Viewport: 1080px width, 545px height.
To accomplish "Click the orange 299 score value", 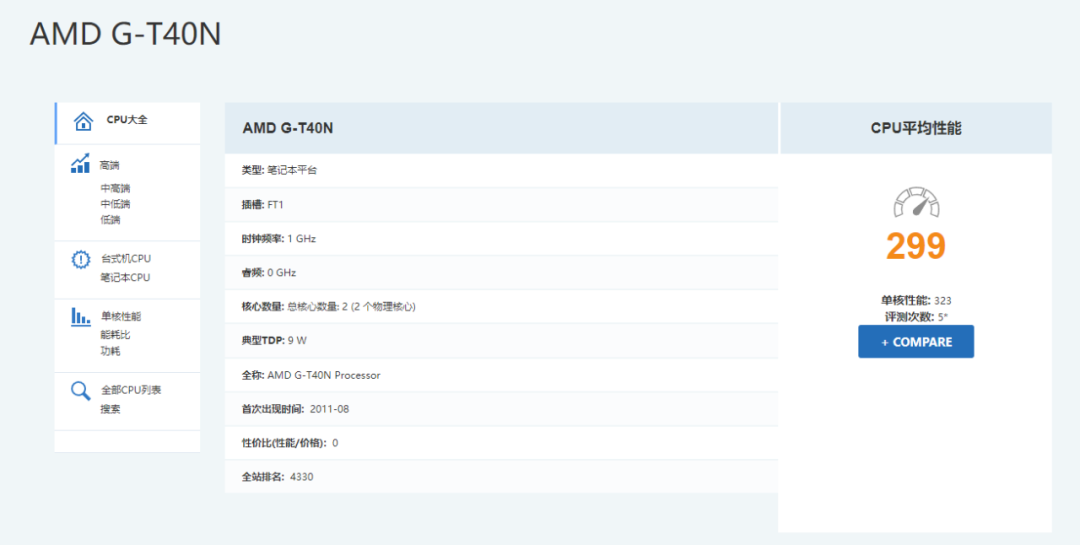I will tap(916, 246).
